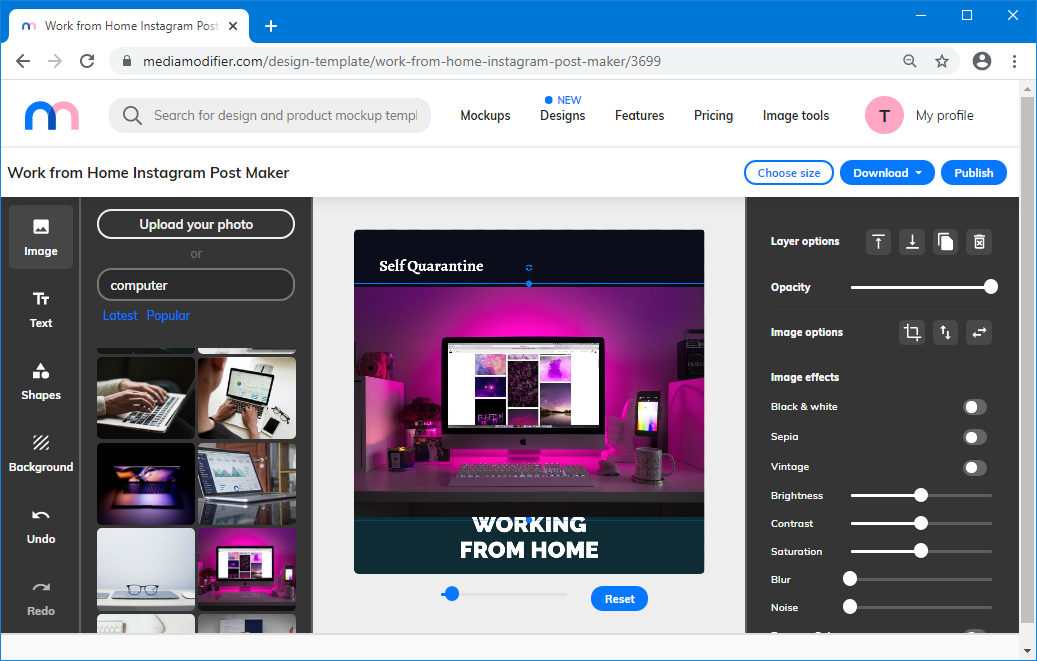Sort photos by Popular
The width and height of the screenshot is (1037, 661).
[x=168, y=316]
